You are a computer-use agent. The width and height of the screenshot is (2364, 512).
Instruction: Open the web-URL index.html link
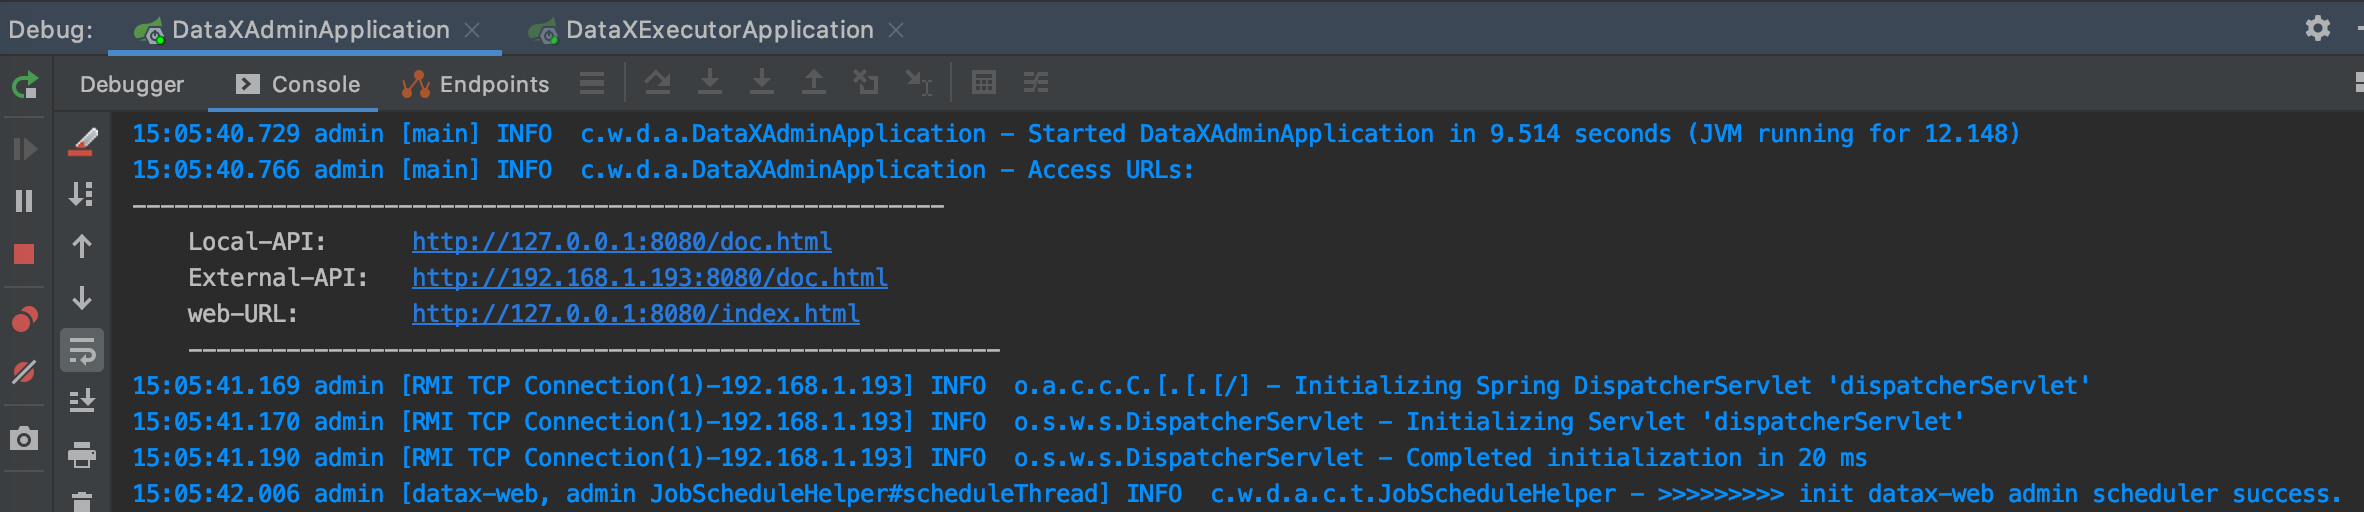(636, 314)
